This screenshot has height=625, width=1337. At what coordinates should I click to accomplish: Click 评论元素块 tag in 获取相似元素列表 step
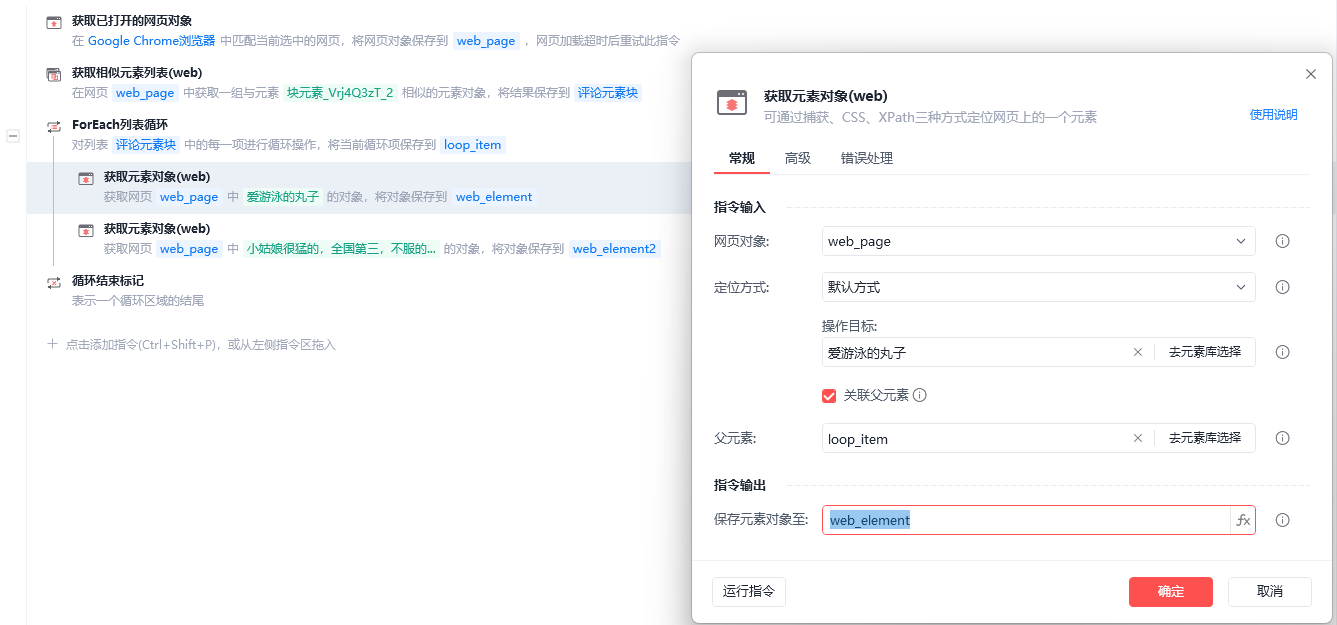pyautogui.click(x=608, y=93)
